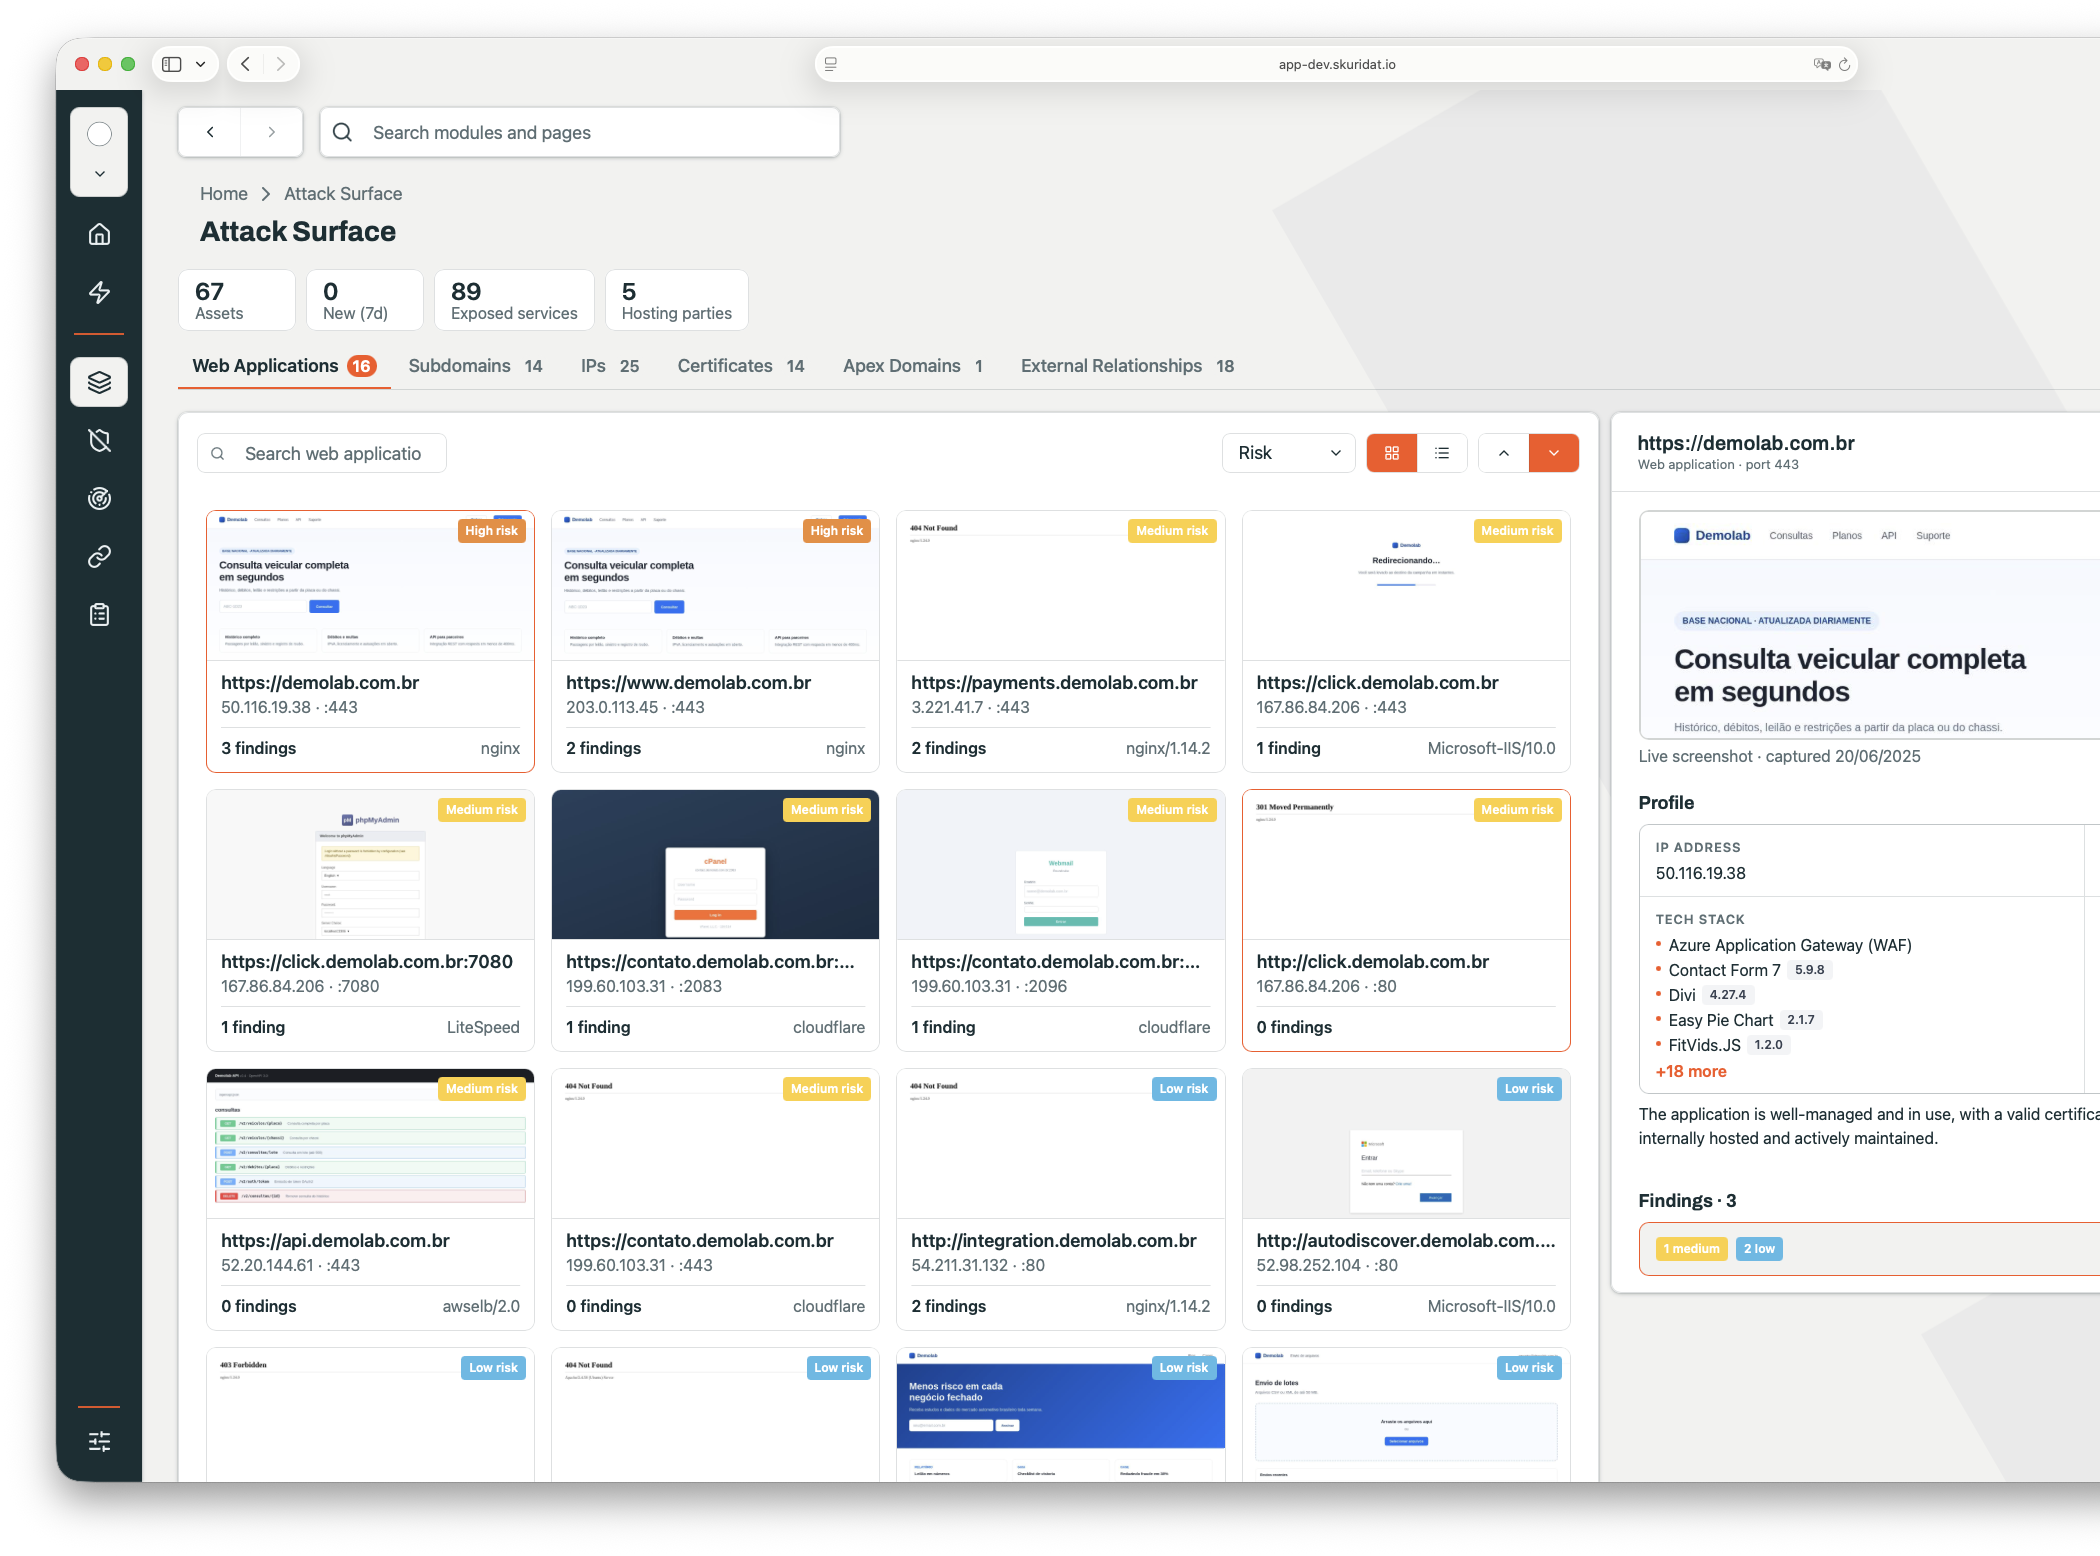Viewport: 2100px width, 1556px height.
Task: Click the 89 Exposed services stat
Action: (514, 300)
